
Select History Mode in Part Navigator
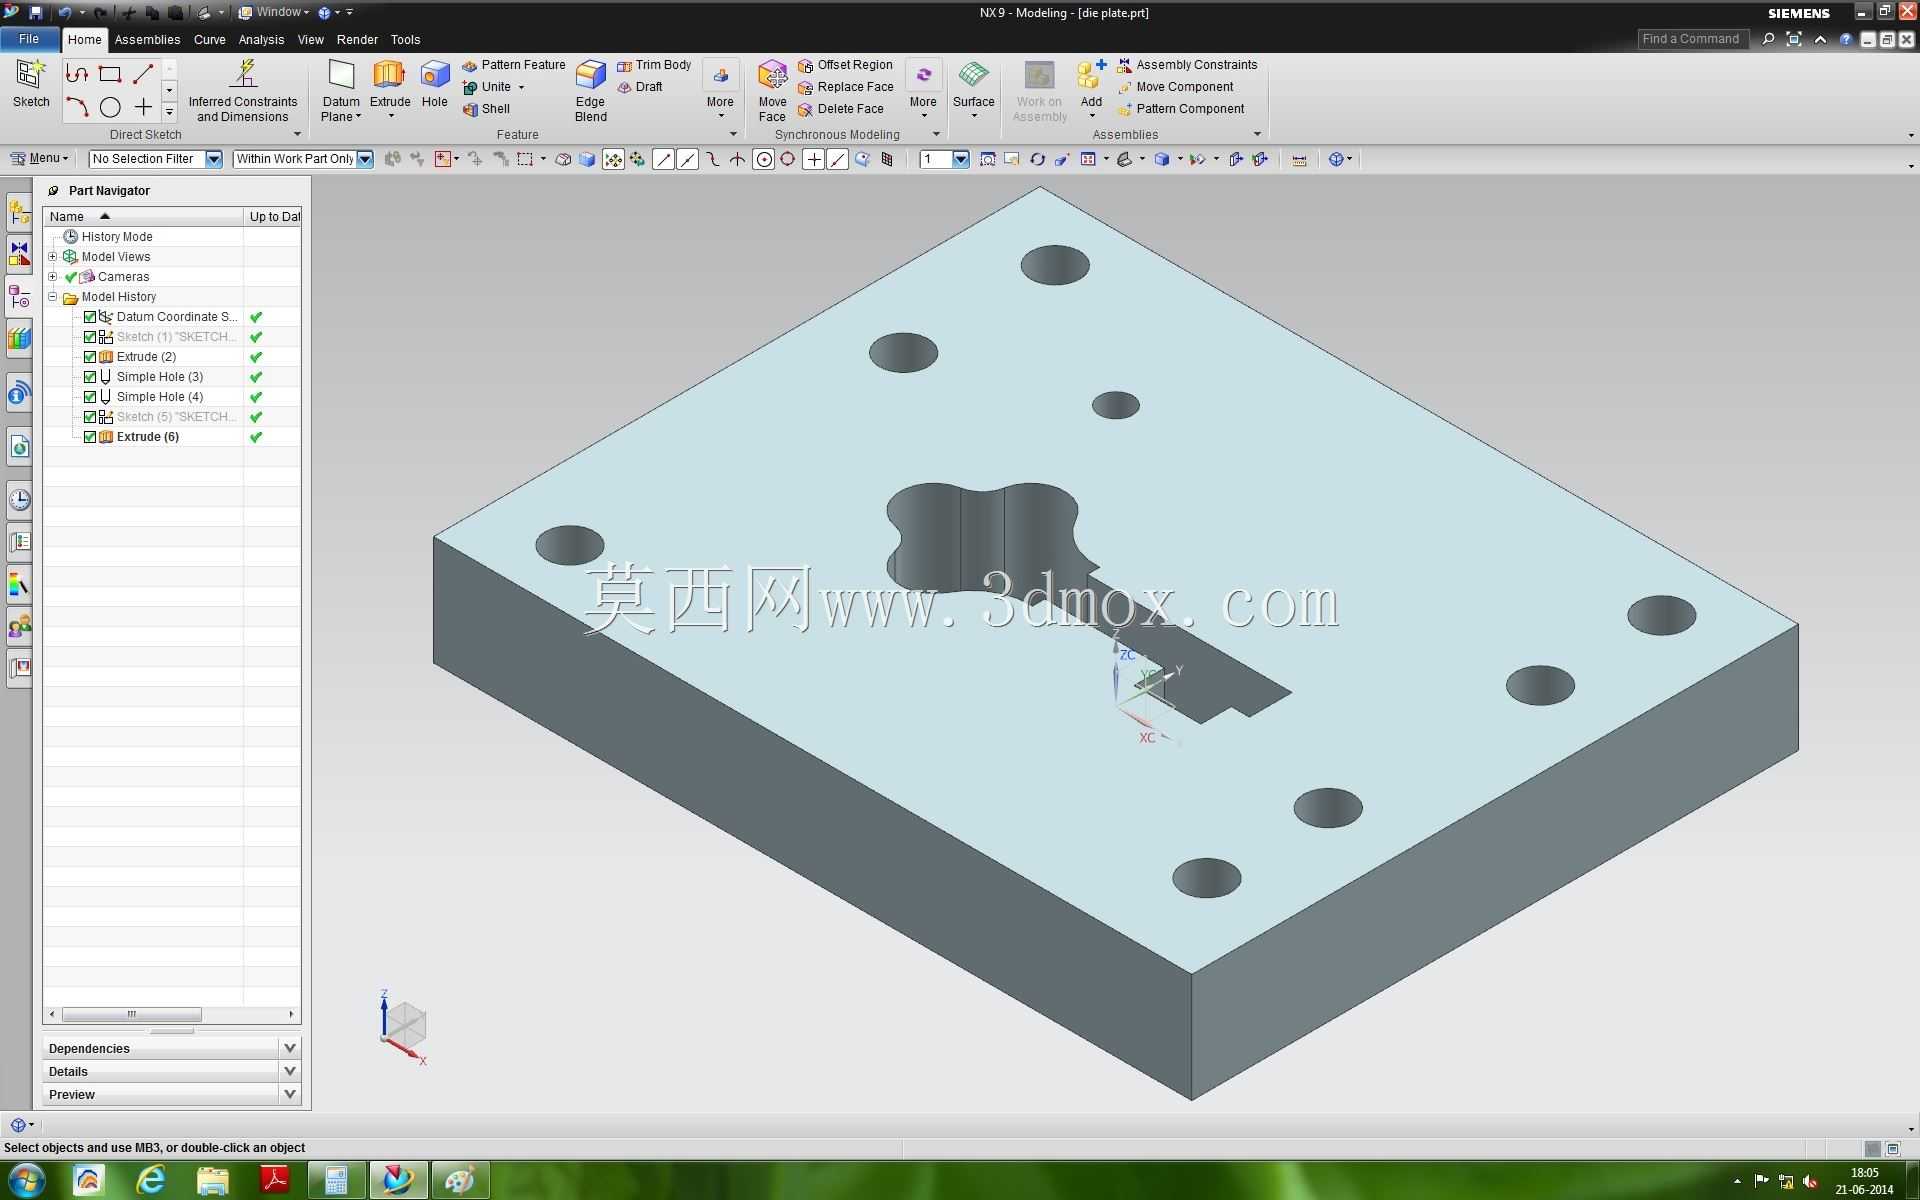click(117, 237)
